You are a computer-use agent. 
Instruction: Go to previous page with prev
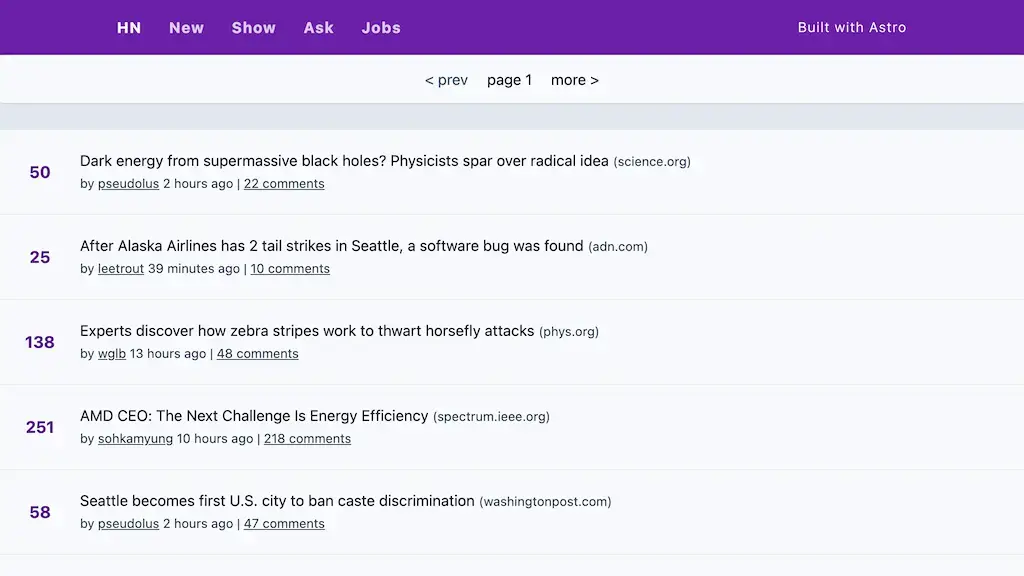coord(446,80)
